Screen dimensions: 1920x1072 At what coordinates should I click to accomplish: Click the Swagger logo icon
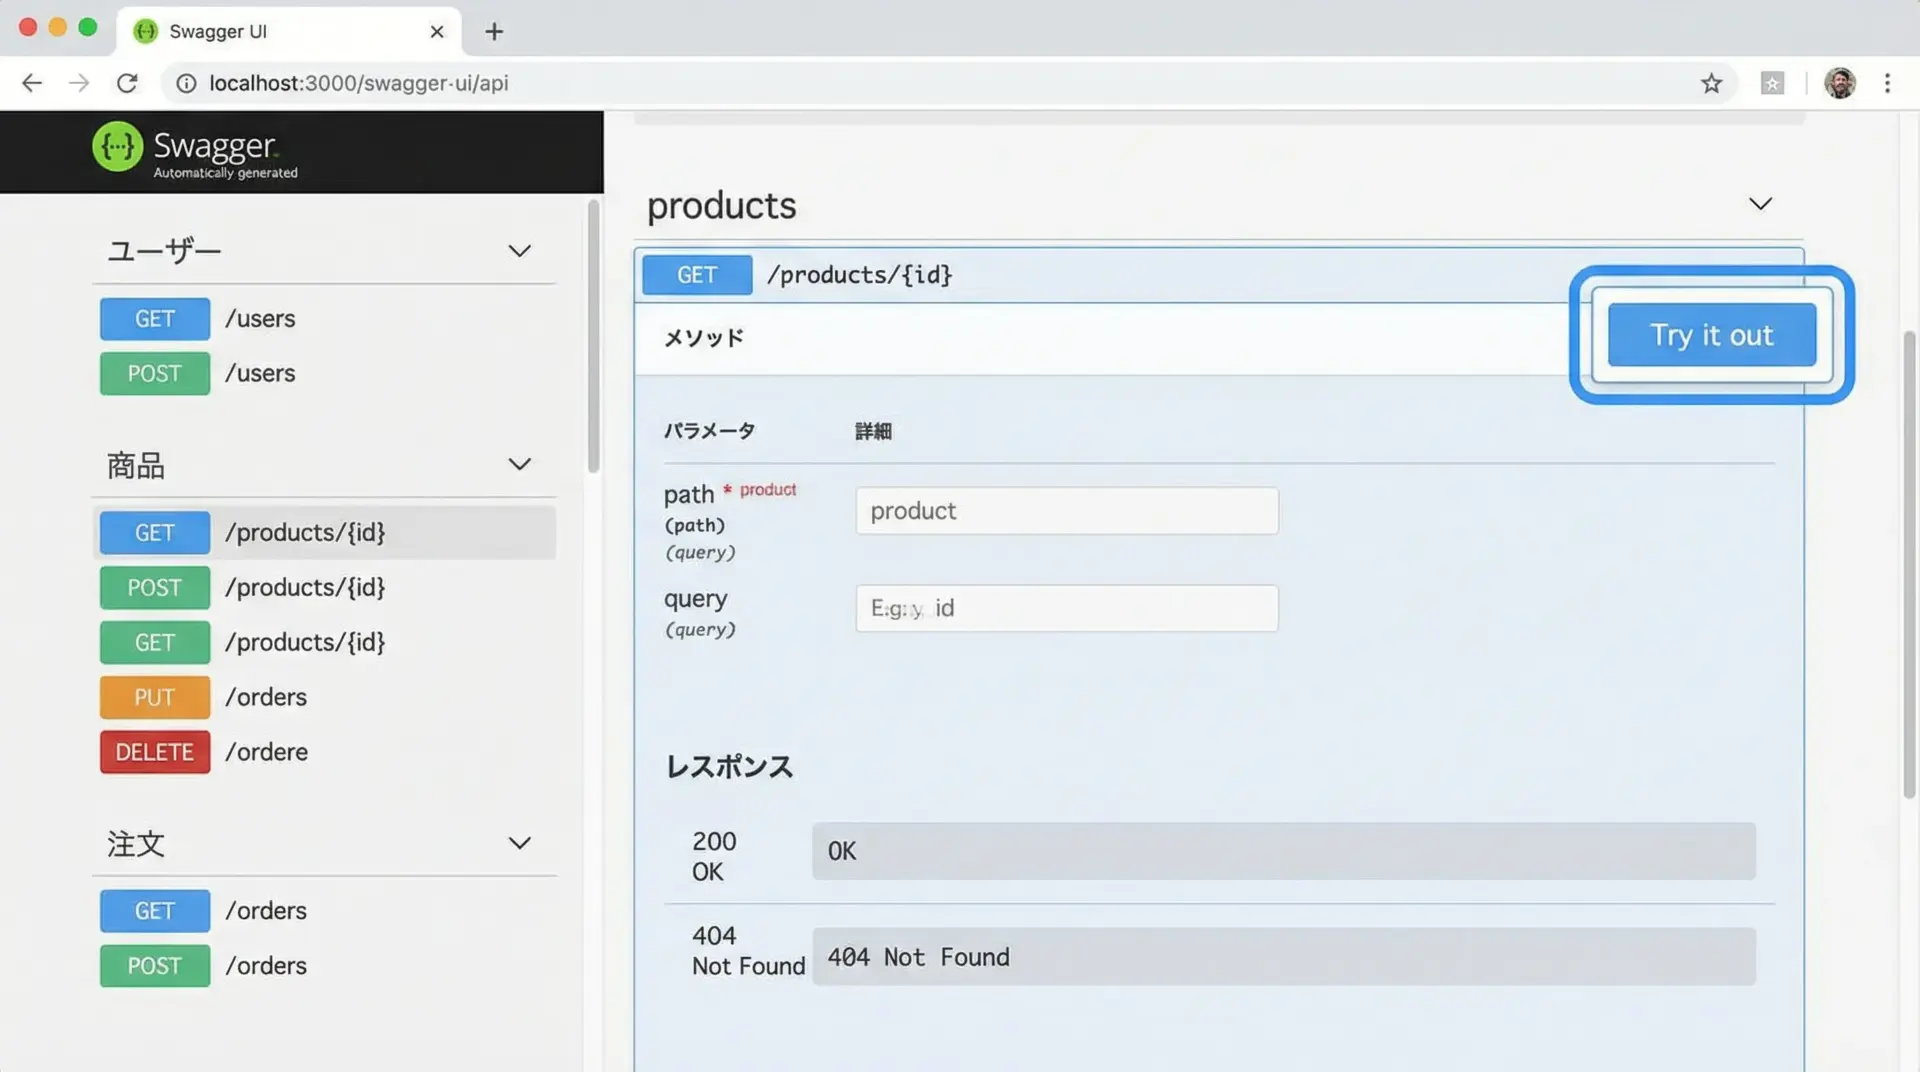tap(117, 147)
